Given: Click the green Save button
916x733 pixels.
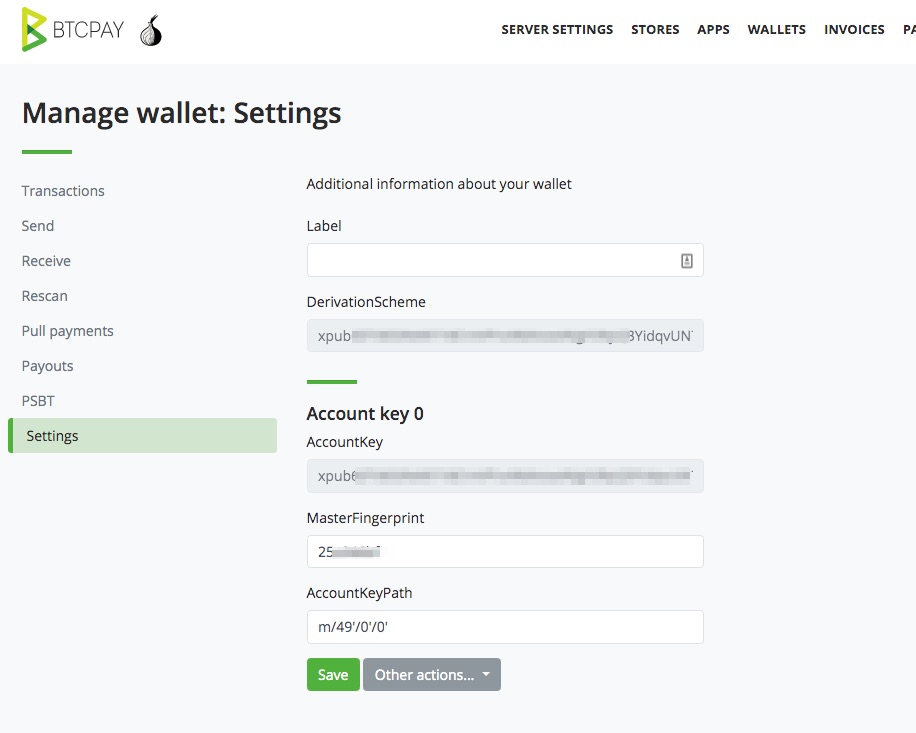Looking at the screenshot, I should pos(333,675).
